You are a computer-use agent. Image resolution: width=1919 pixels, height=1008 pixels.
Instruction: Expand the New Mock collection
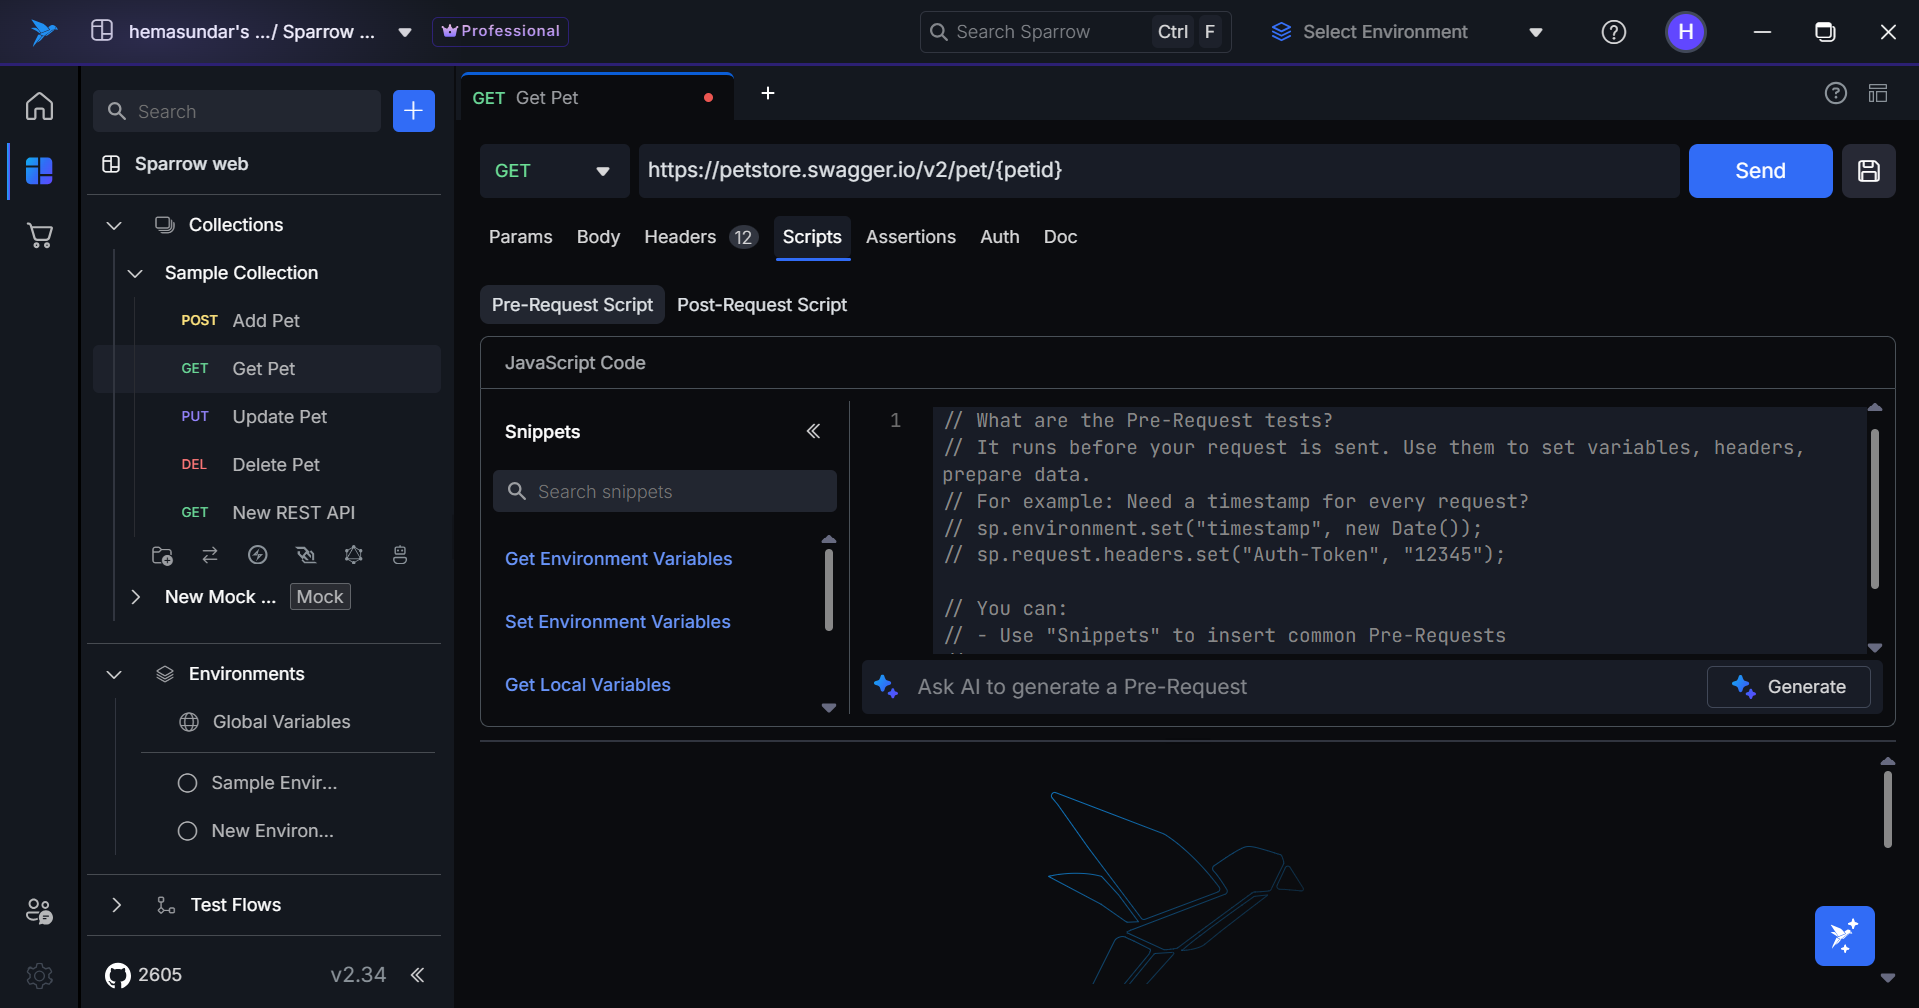click(x=136, y=597)
